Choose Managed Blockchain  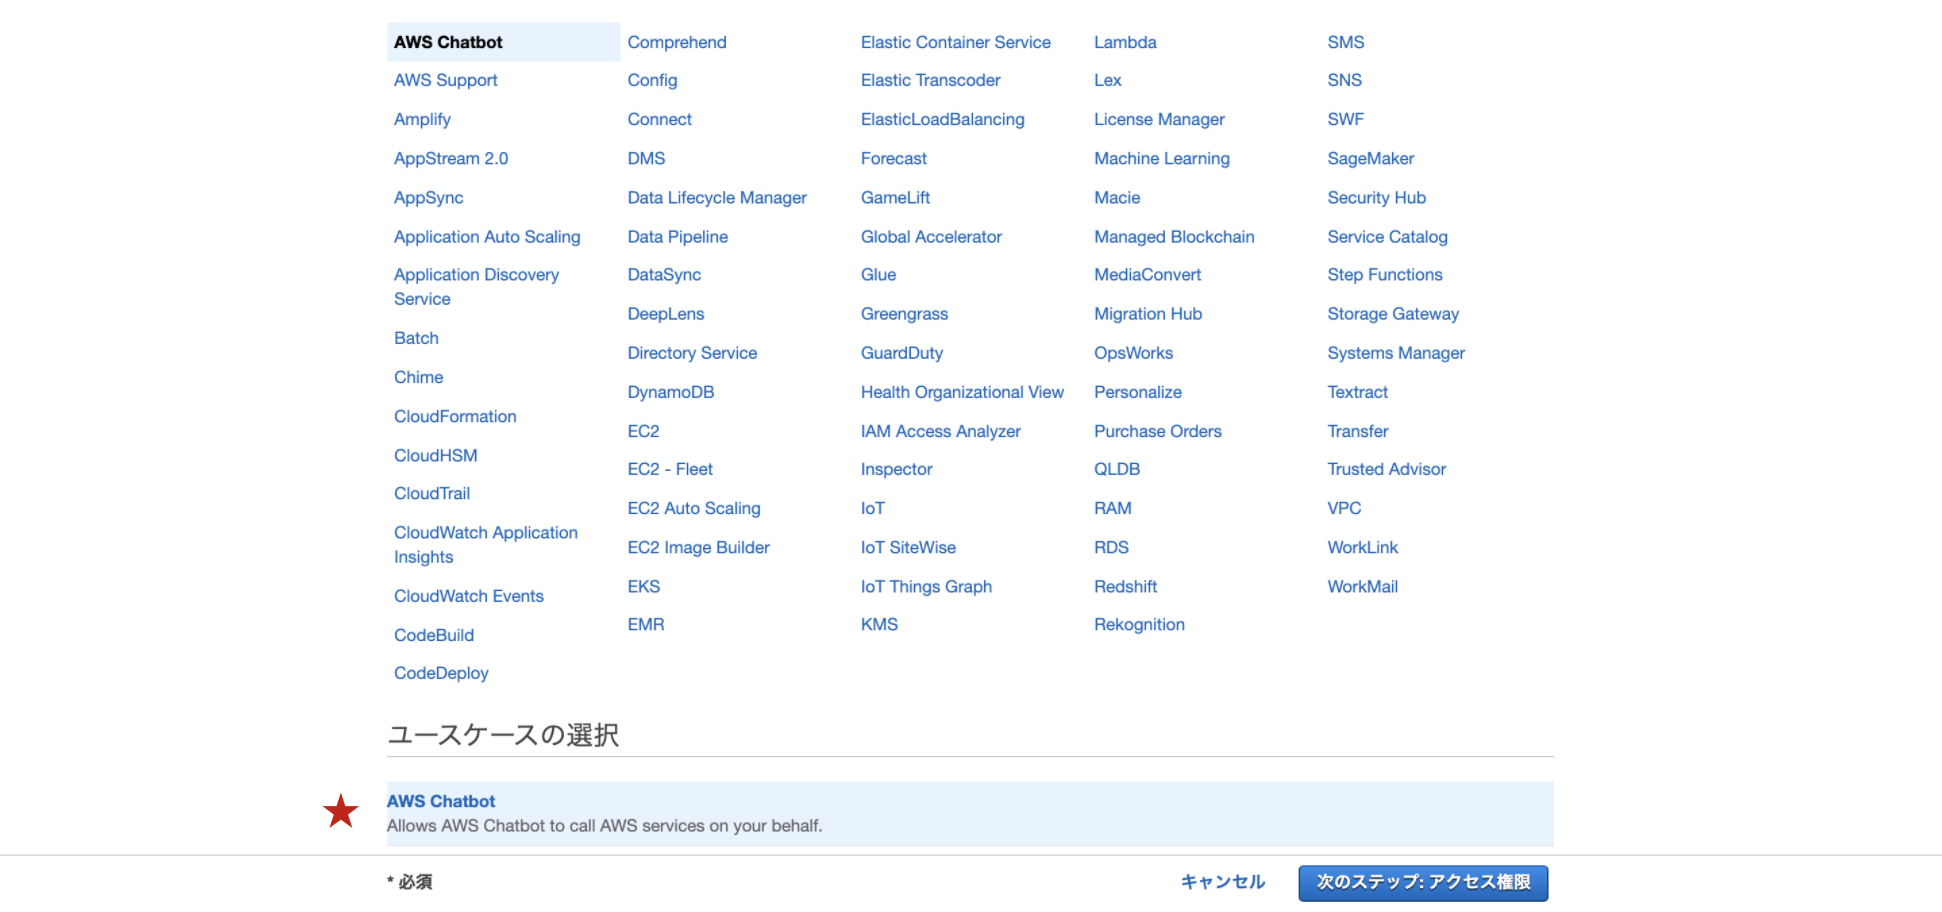click(1174, 237)
